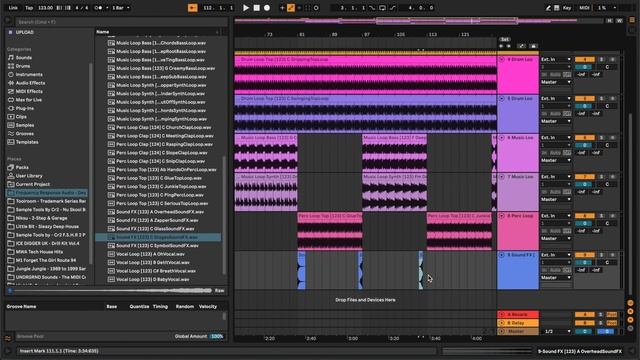Arm the 5 Drum Loo track for recording
Image resolution: width=640 pixels, height=360 pixels.
pyautogui.click(x=612, y=99)
